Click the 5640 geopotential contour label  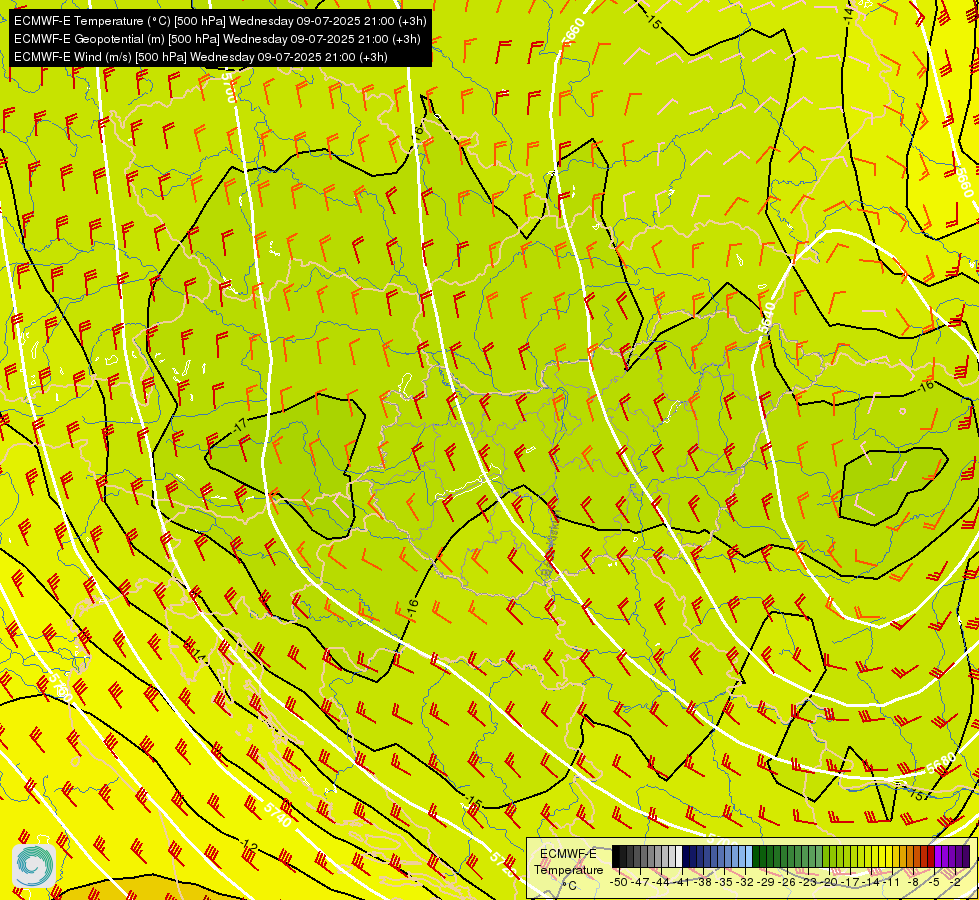point(767,317)
